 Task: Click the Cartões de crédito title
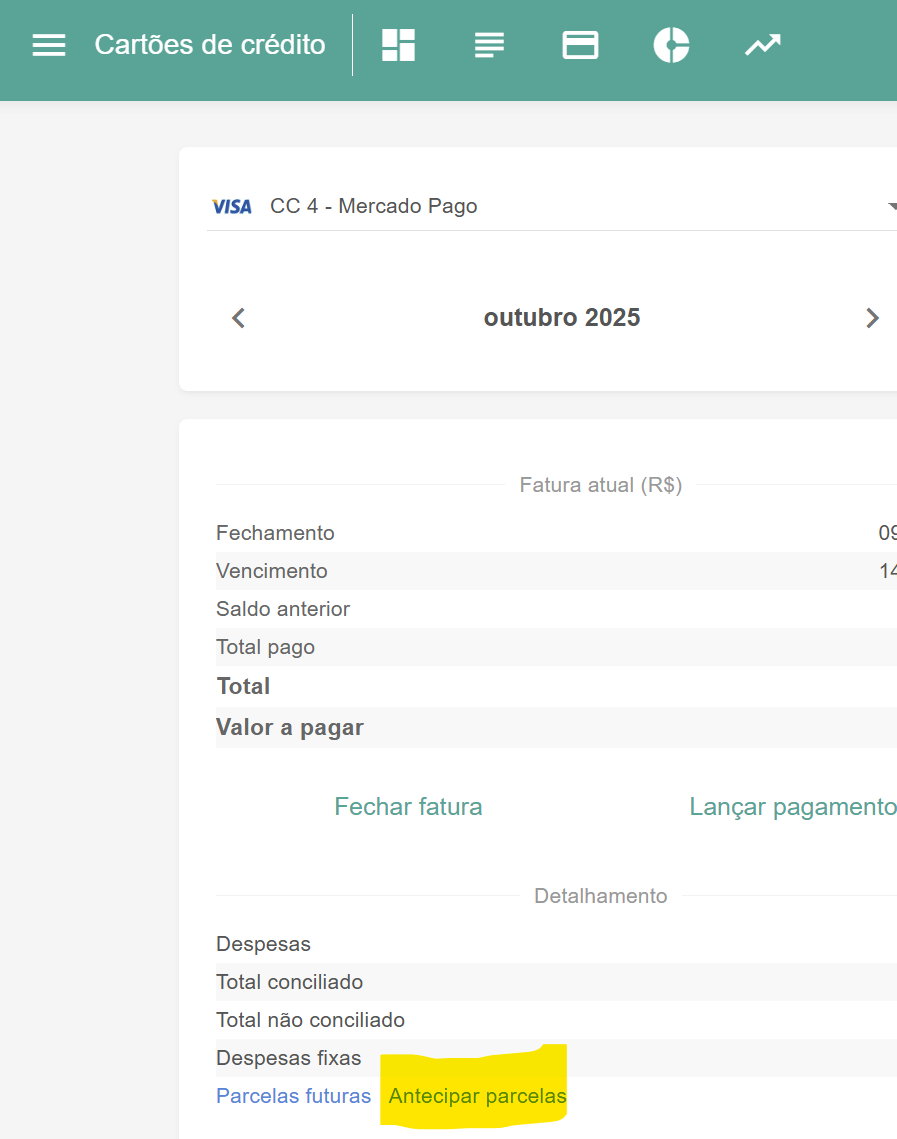coord(210,45)
